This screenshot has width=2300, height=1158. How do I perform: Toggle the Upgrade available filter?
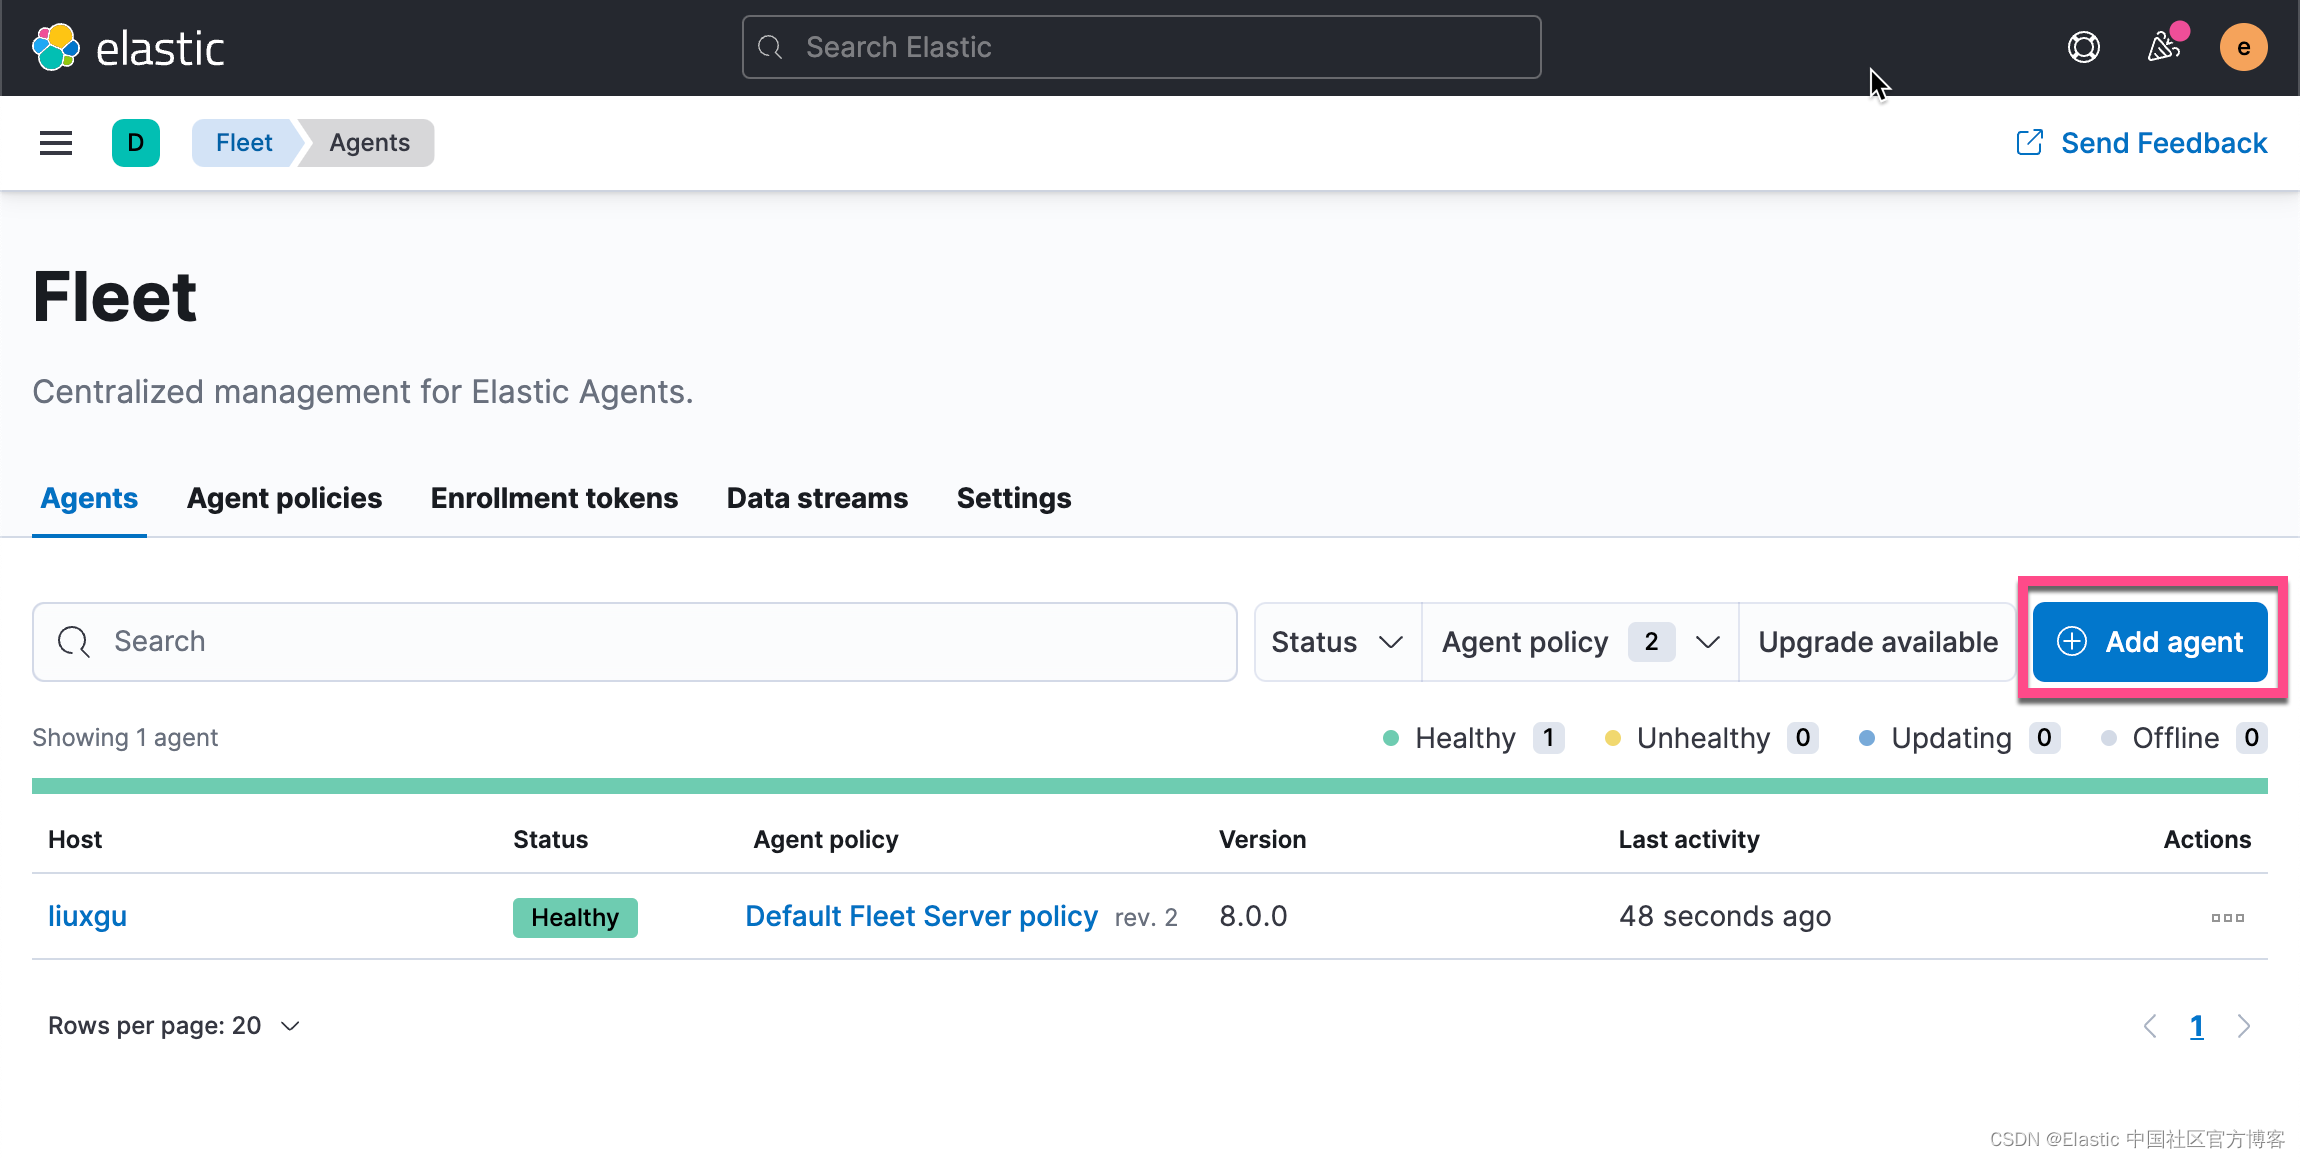pos(1878,641)
